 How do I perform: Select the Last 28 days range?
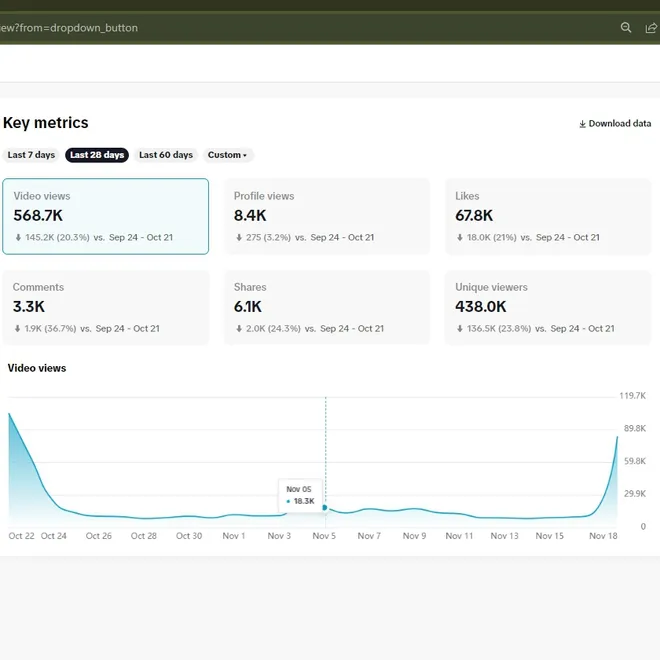[97, 155]
